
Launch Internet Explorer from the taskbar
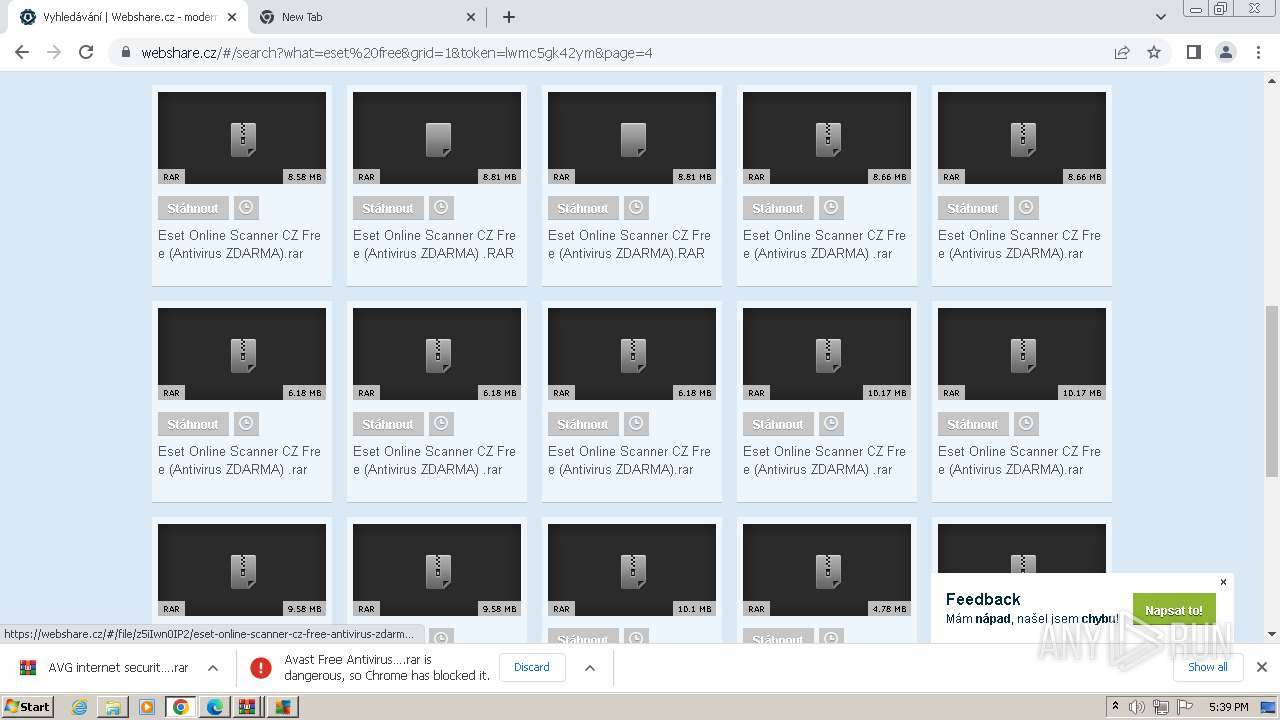click(x=79, y=707)
